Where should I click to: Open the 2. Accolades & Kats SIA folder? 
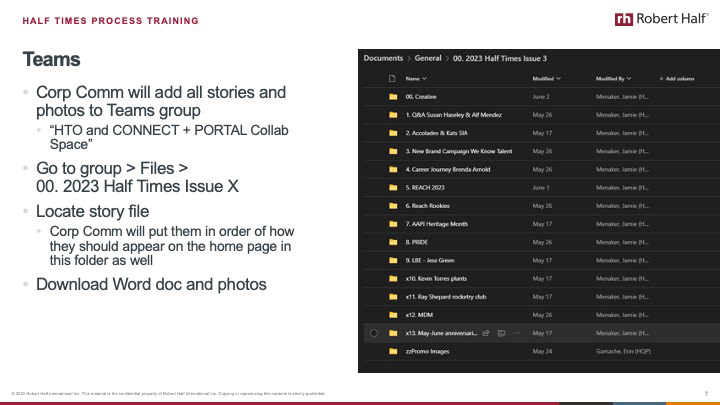click(x=436, y=133)
